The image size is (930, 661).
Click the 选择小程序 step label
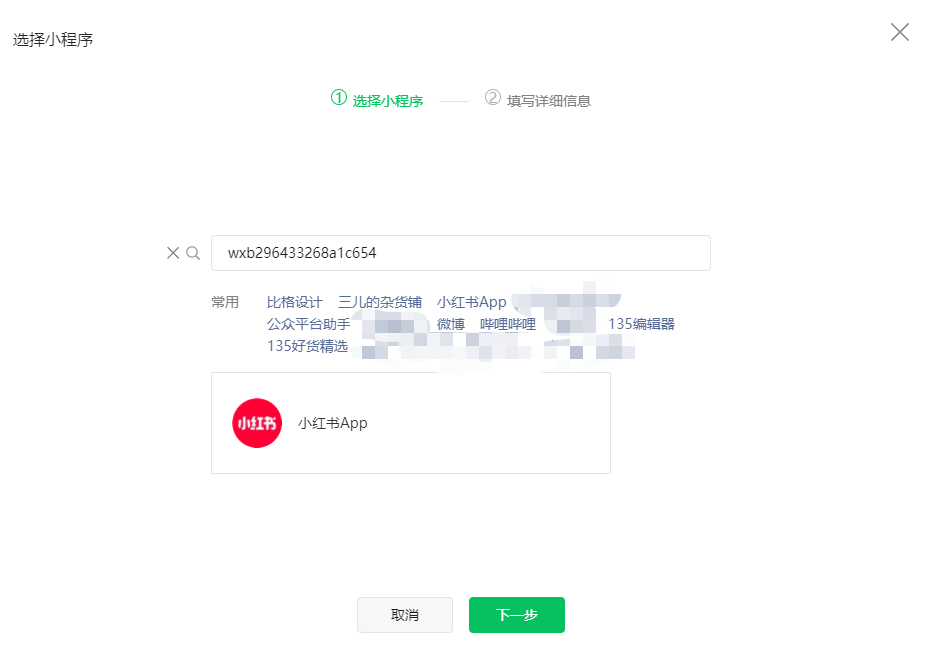(388, 101)
